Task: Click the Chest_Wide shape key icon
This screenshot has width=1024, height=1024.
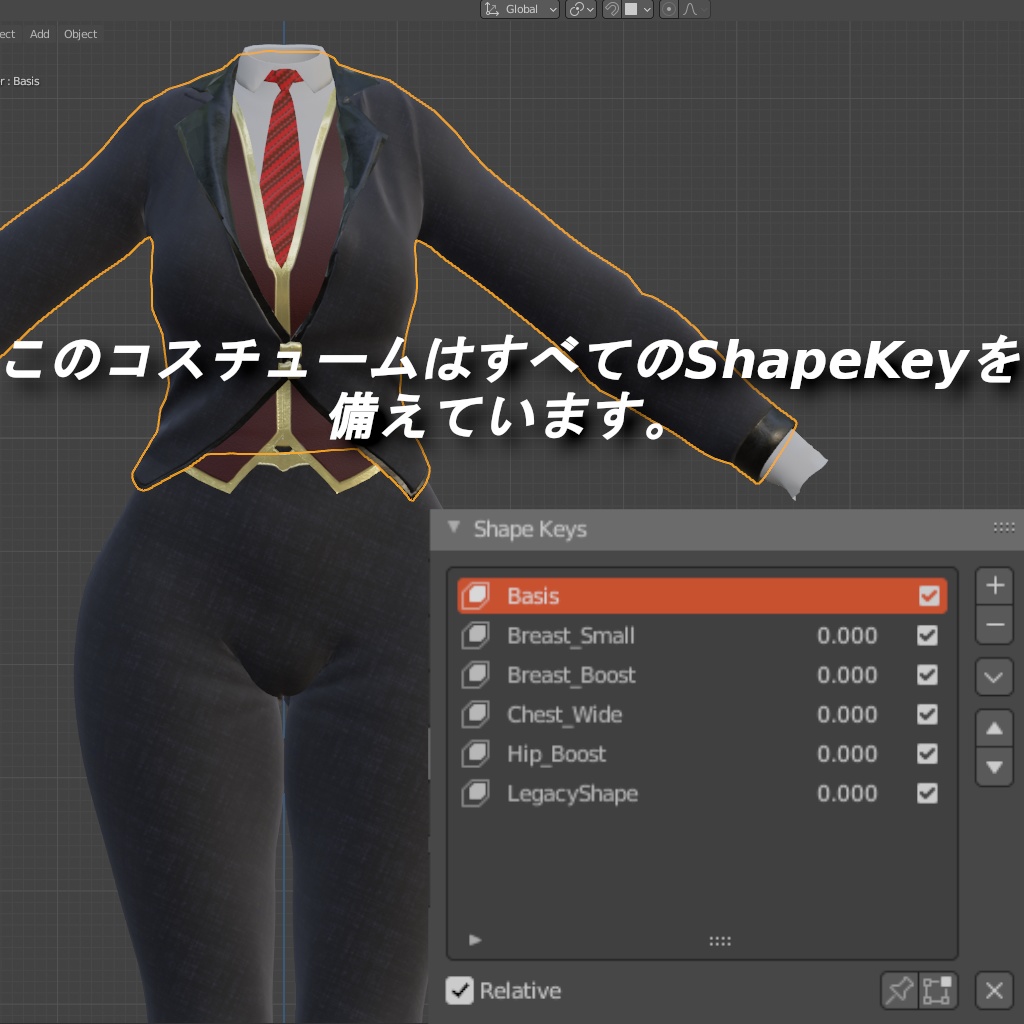Action: click(475, 714)
